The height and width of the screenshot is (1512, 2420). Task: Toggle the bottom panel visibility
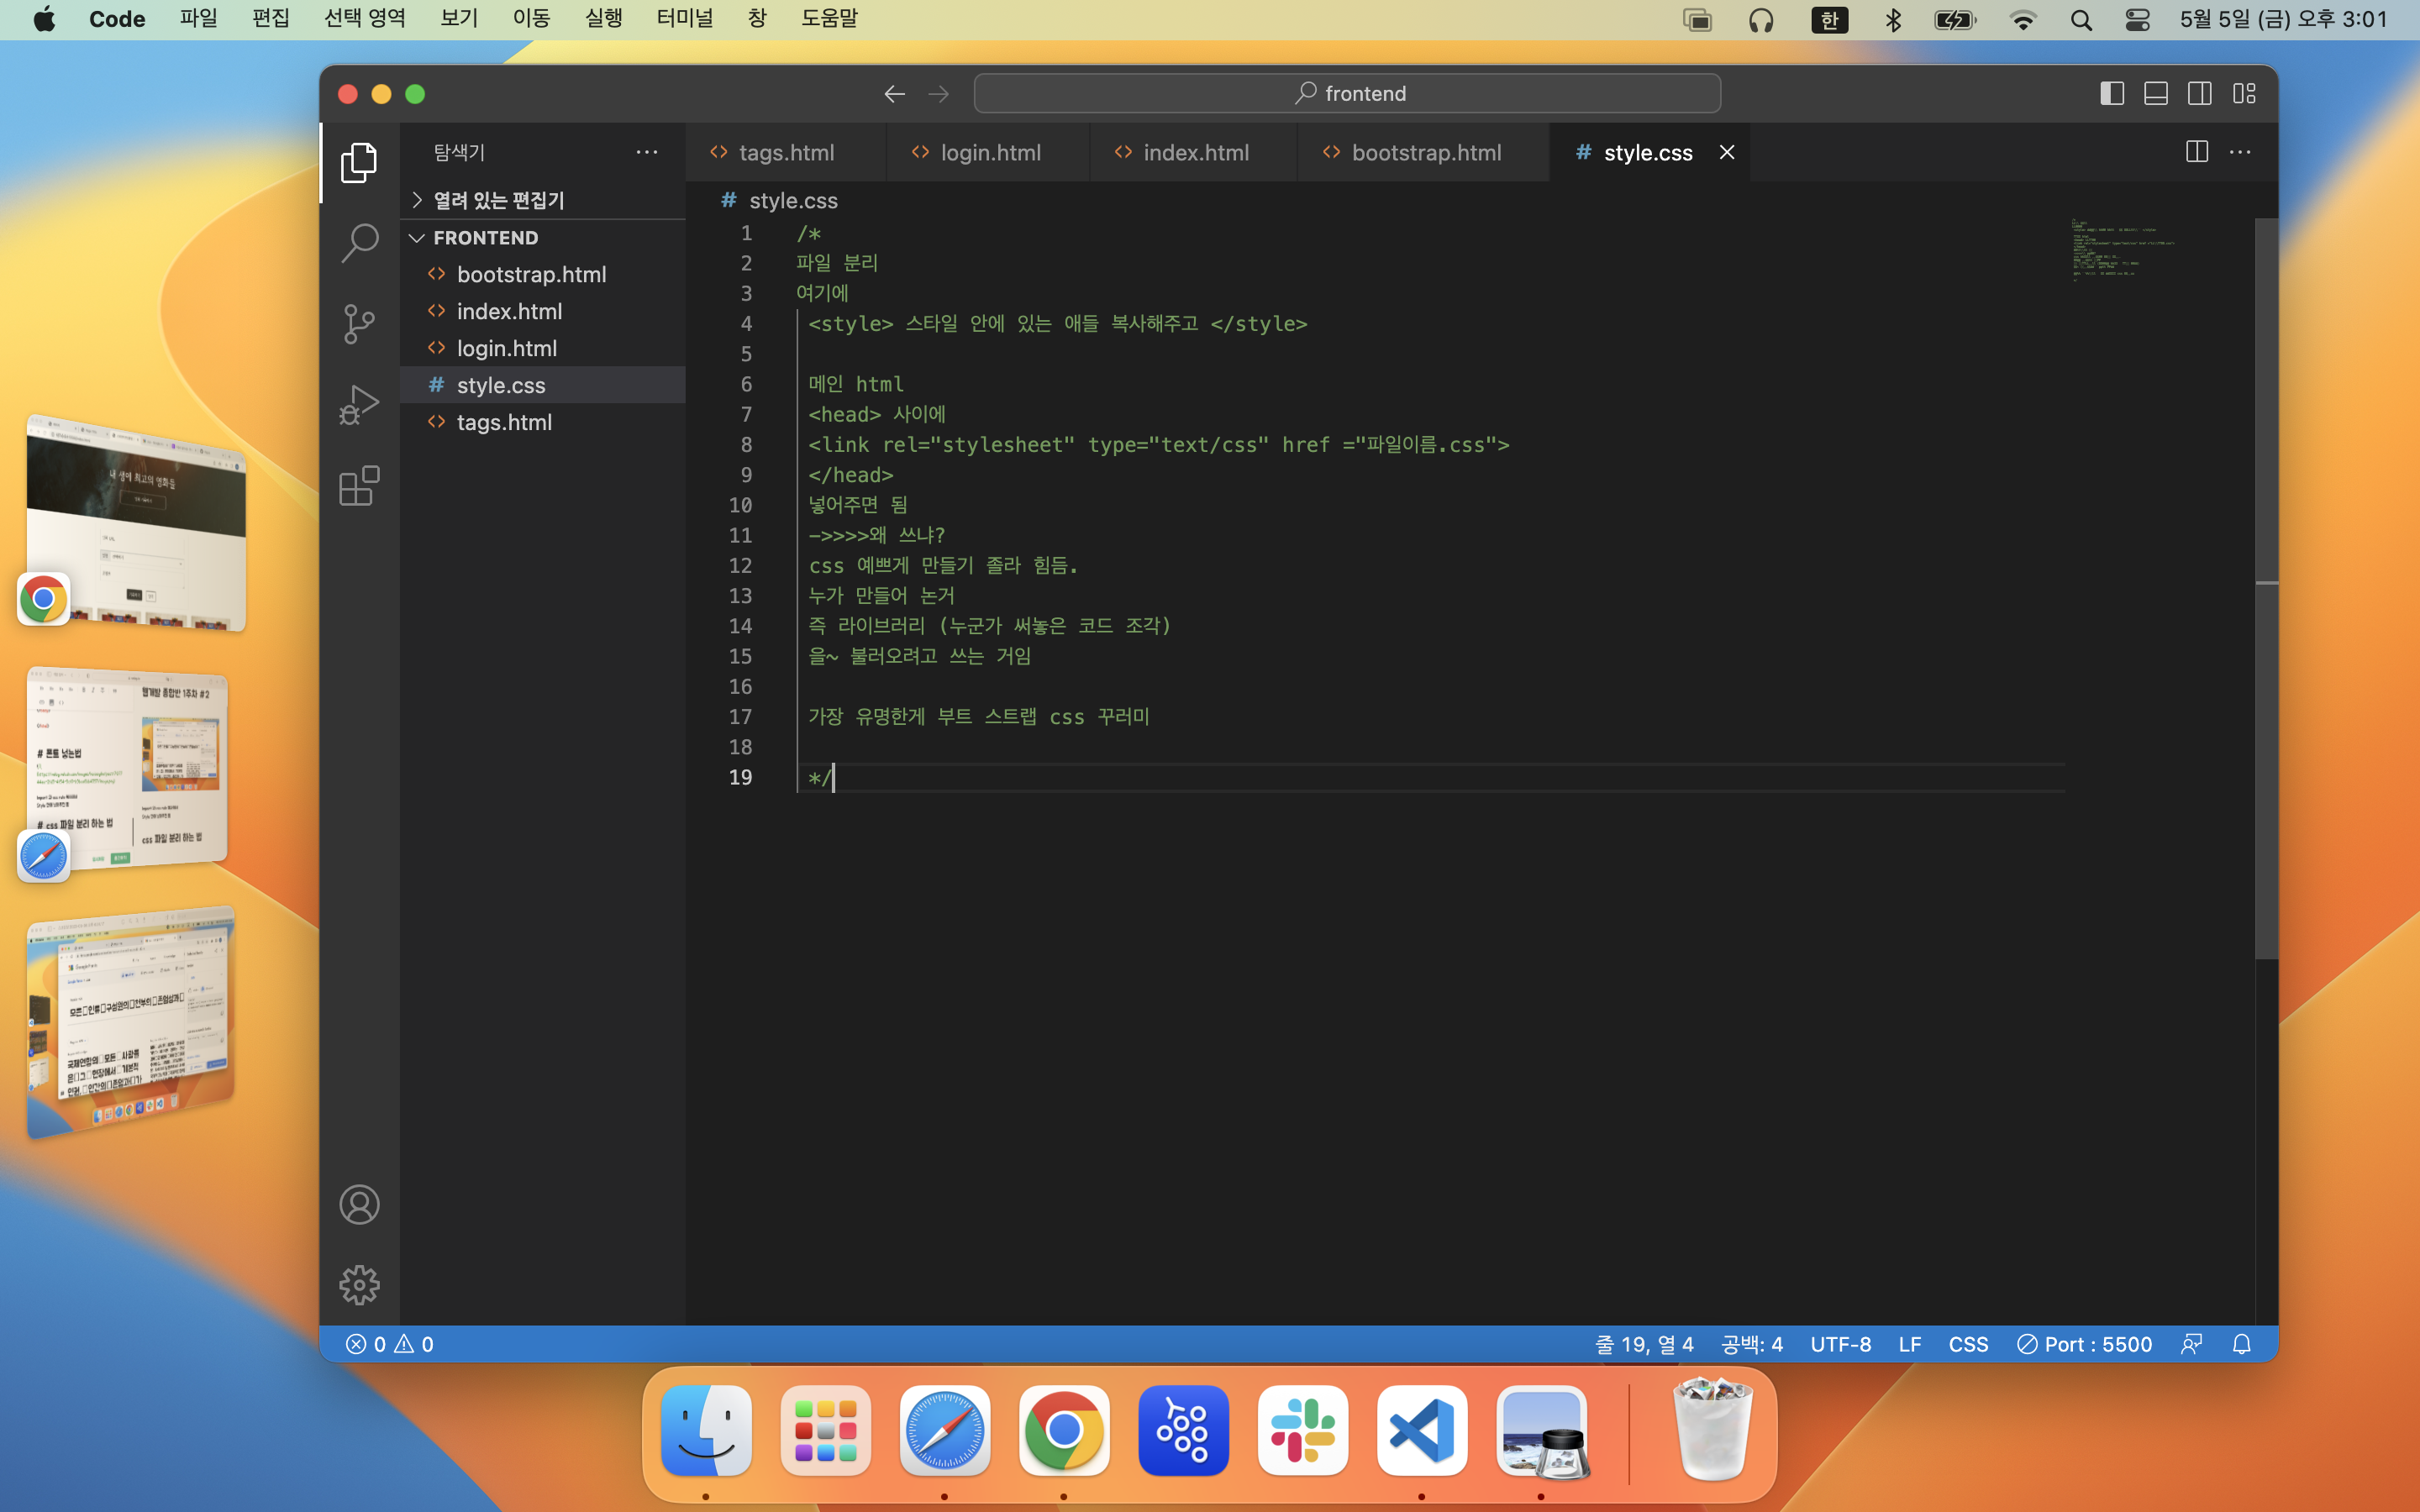(2156, 93)
